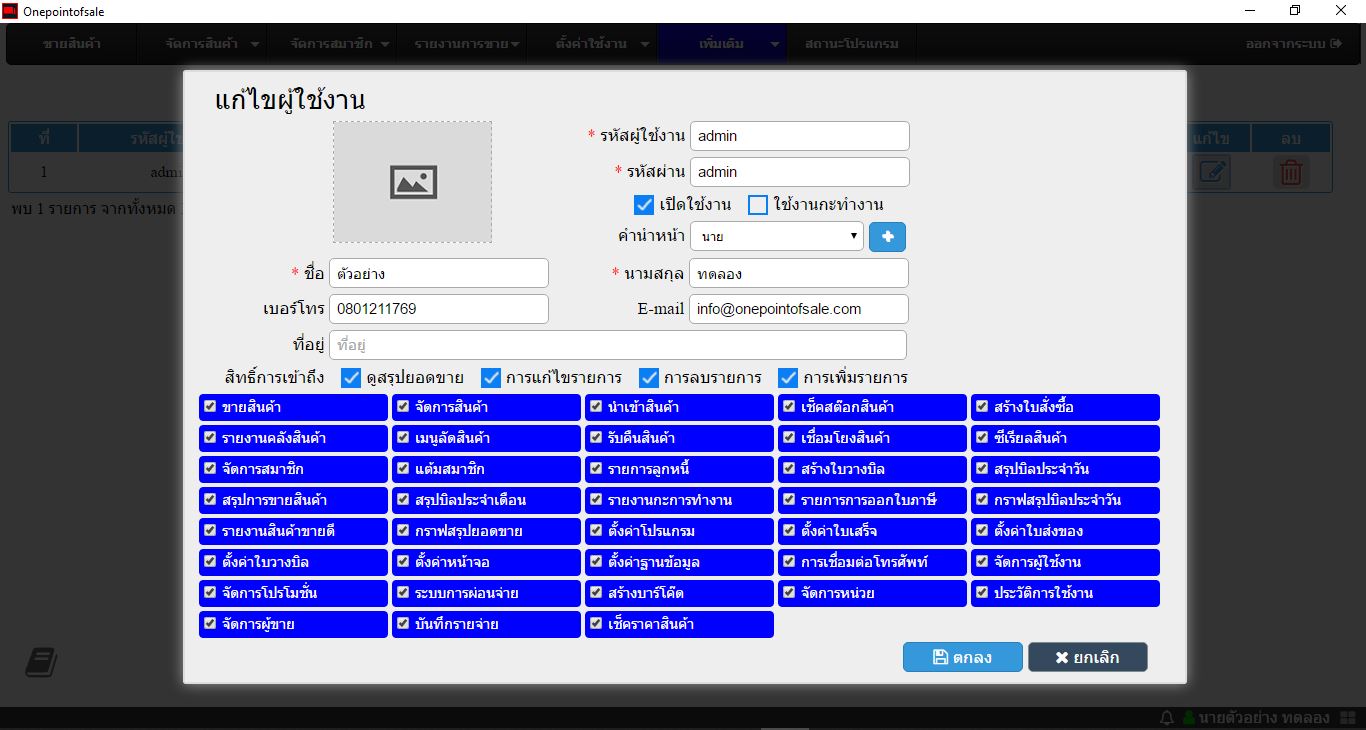Viewport: 1366px width, 730px height.
Task: Enable the ใช้งานกะทำงาน checkbox
Action: tap(758, 205)
